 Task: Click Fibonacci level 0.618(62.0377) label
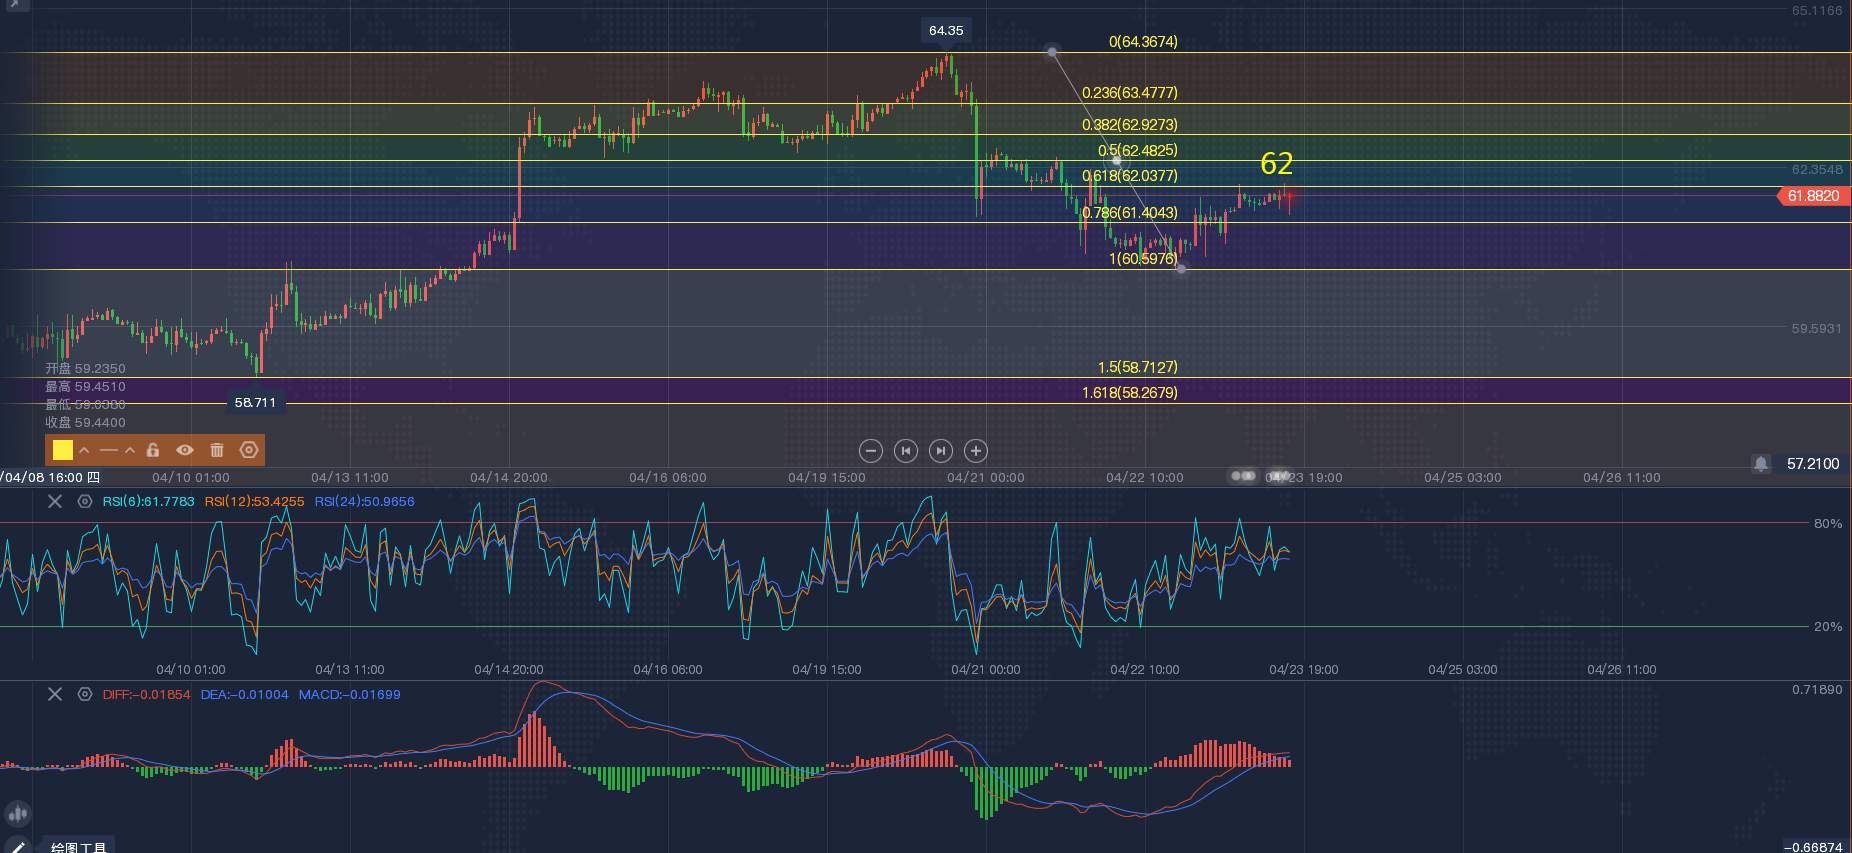pyautogui.click(x=1130, y=176)
